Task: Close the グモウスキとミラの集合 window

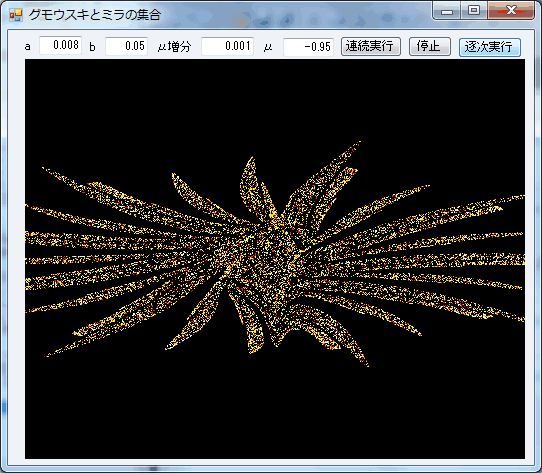Action: (511, 11)
